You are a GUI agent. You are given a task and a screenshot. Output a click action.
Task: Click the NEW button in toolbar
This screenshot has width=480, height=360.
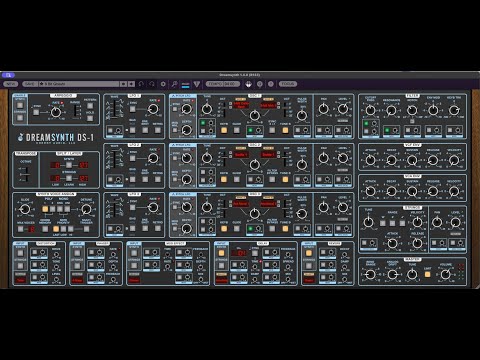[x=10, y=84]
